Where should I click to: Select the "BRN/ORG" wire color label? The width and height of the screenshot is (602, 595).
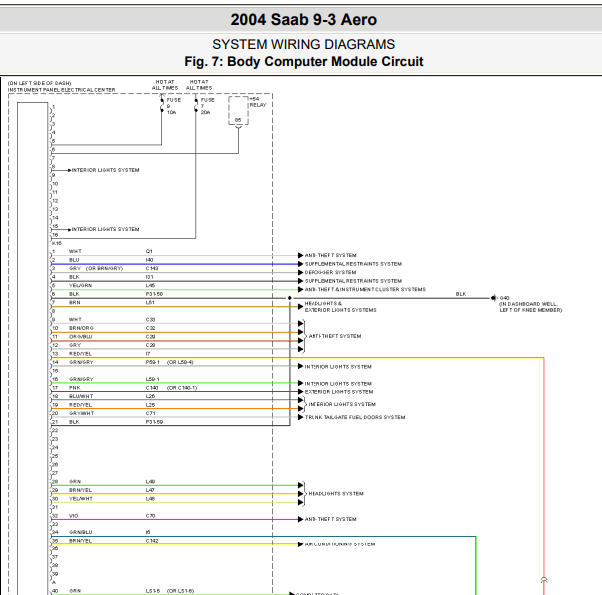(81, 328)
